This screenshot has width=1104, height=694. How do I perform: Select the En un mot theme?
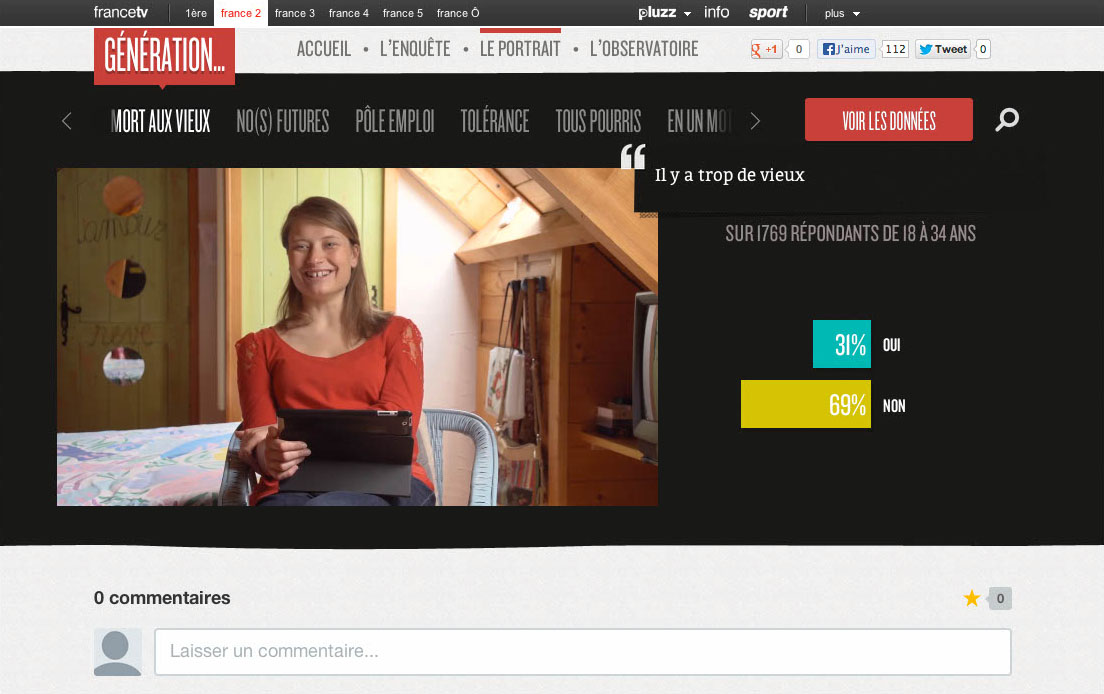click(700, 121)
